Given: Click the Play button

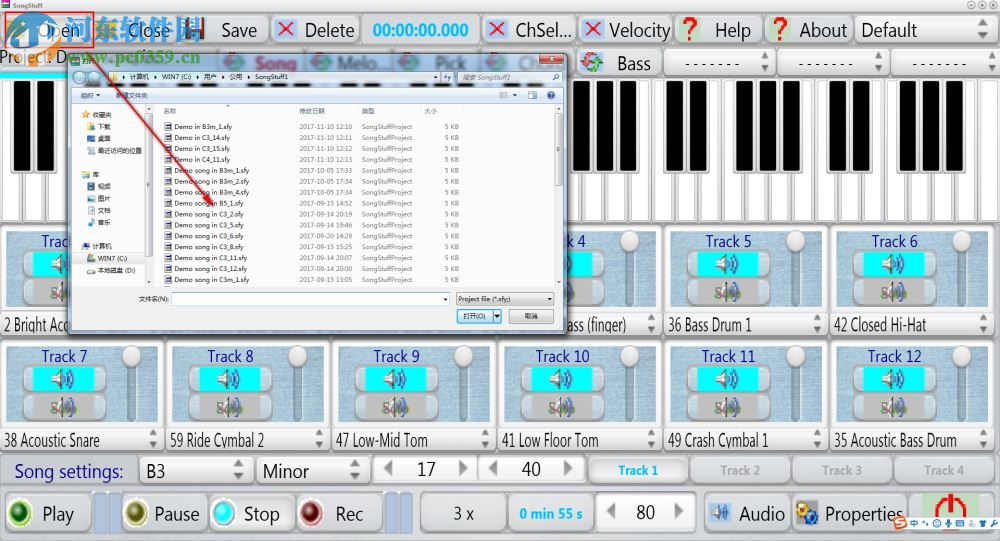Looking at the screenshot, I should (x=48, y=514).
